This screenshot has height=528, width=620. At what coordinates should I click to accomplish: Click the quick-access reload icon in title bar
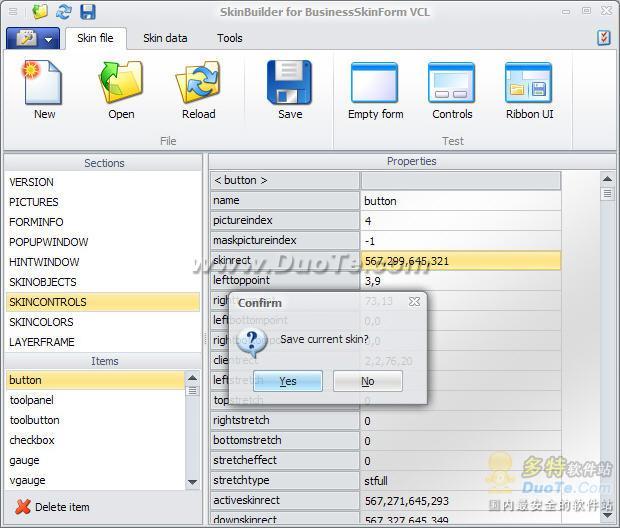64,12
